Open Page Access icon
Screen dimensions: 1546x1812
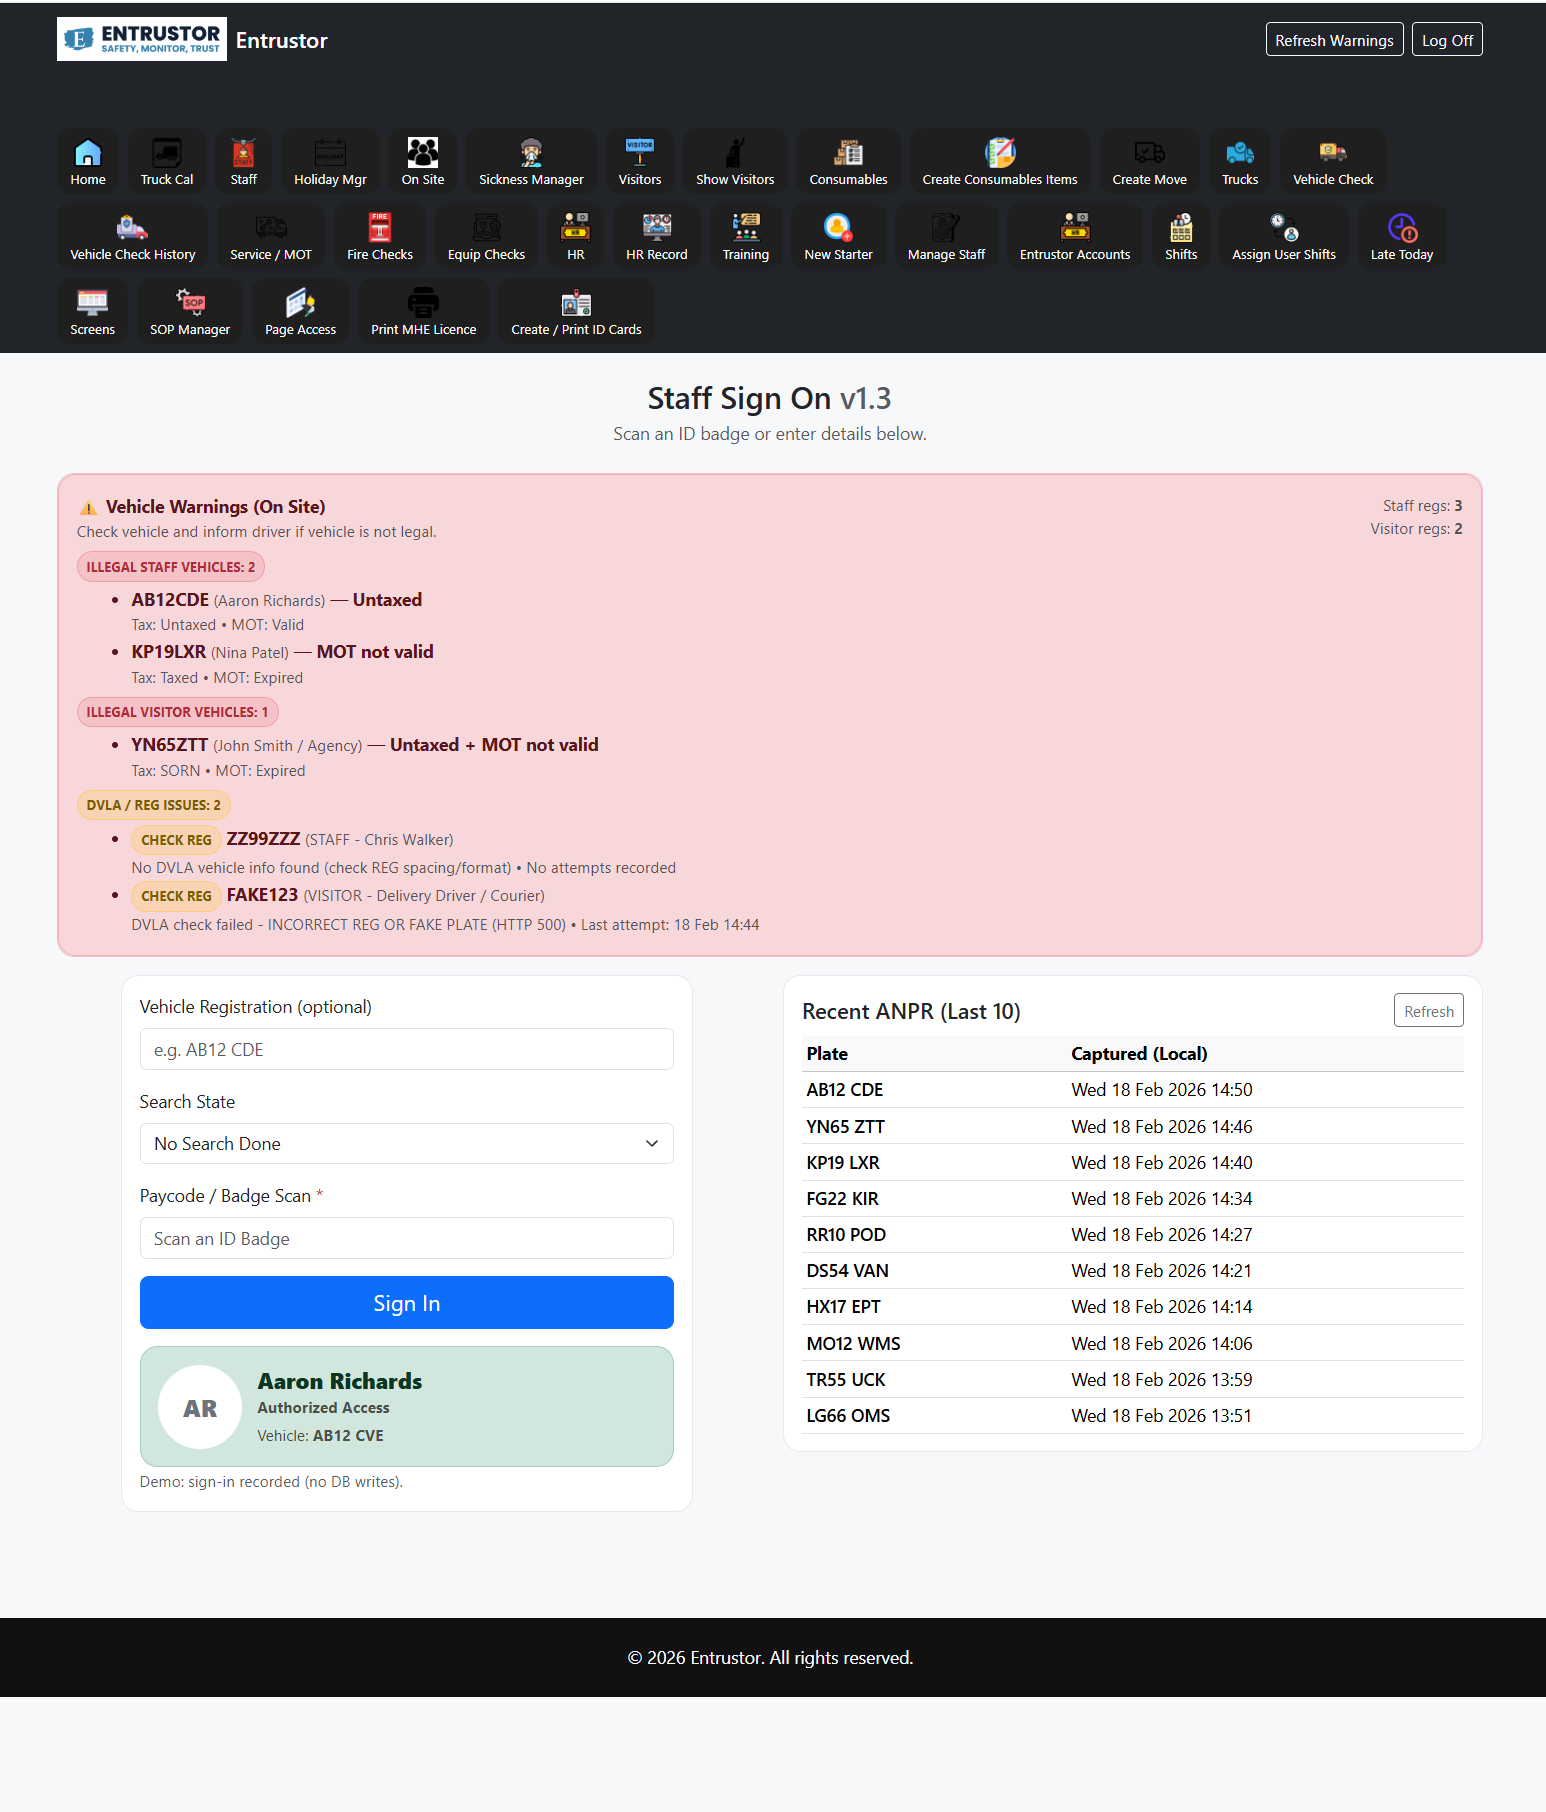(x=300, y=311)
